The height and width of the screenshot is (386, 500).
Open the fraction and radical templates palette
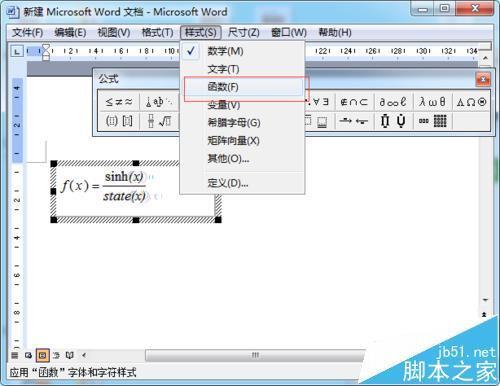159,121
